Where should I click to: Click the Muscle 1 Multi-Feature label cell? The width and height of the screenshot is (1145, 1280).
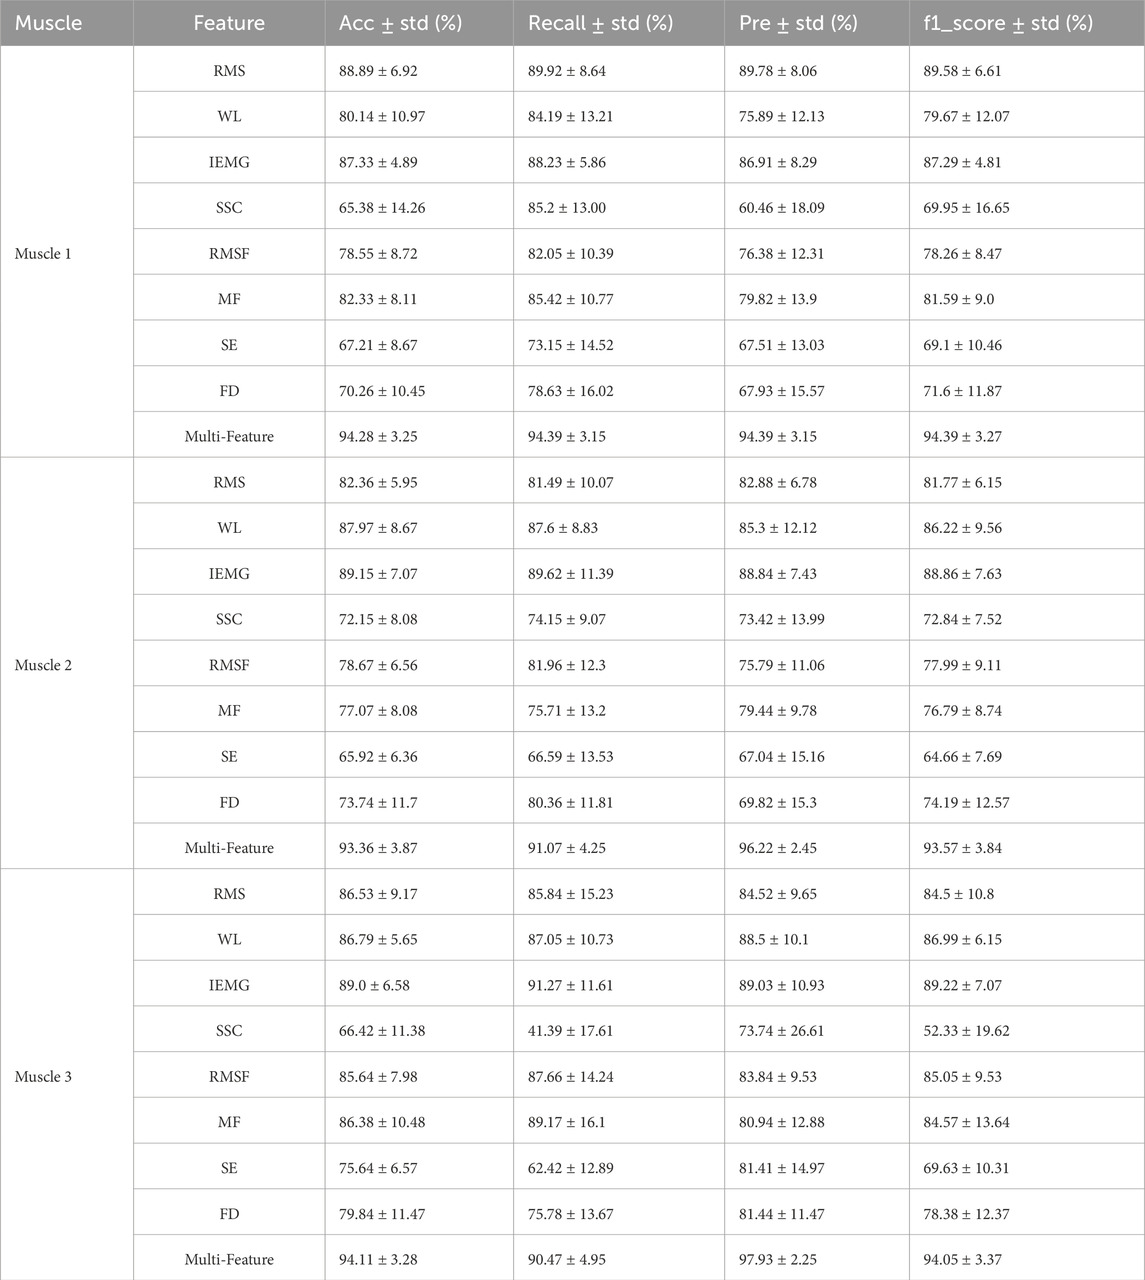click(x=229, y=436)
